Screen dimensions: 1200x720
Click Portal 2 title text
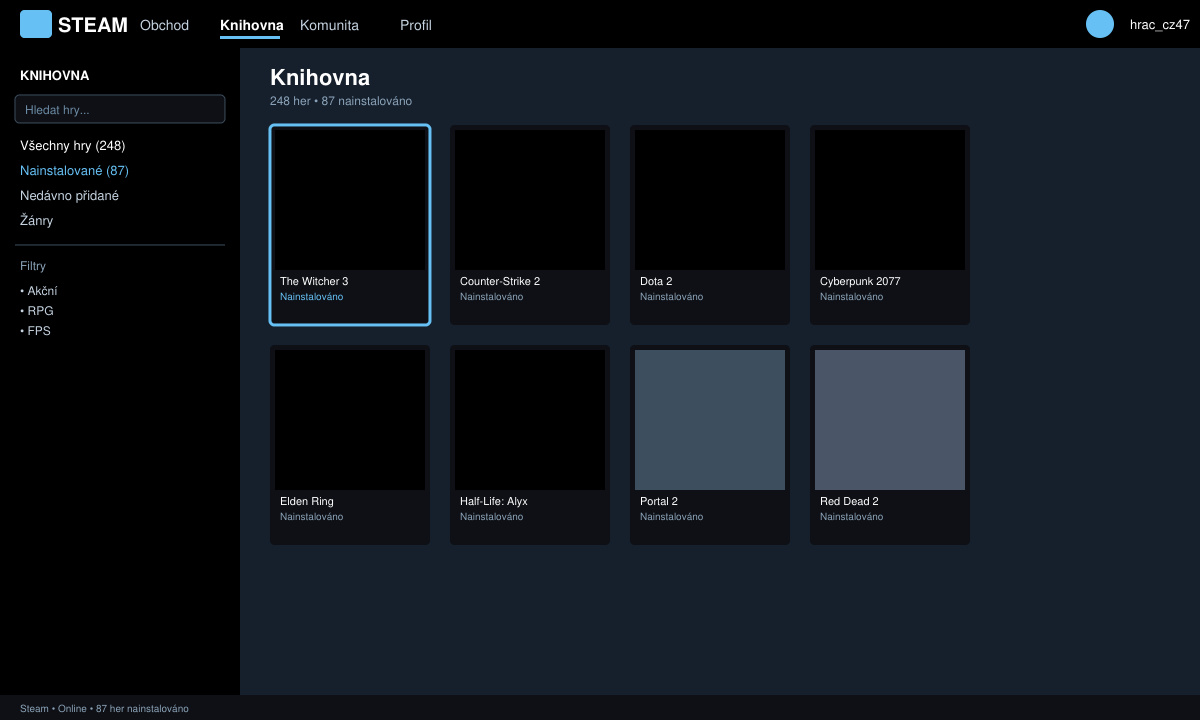point(659,502)
